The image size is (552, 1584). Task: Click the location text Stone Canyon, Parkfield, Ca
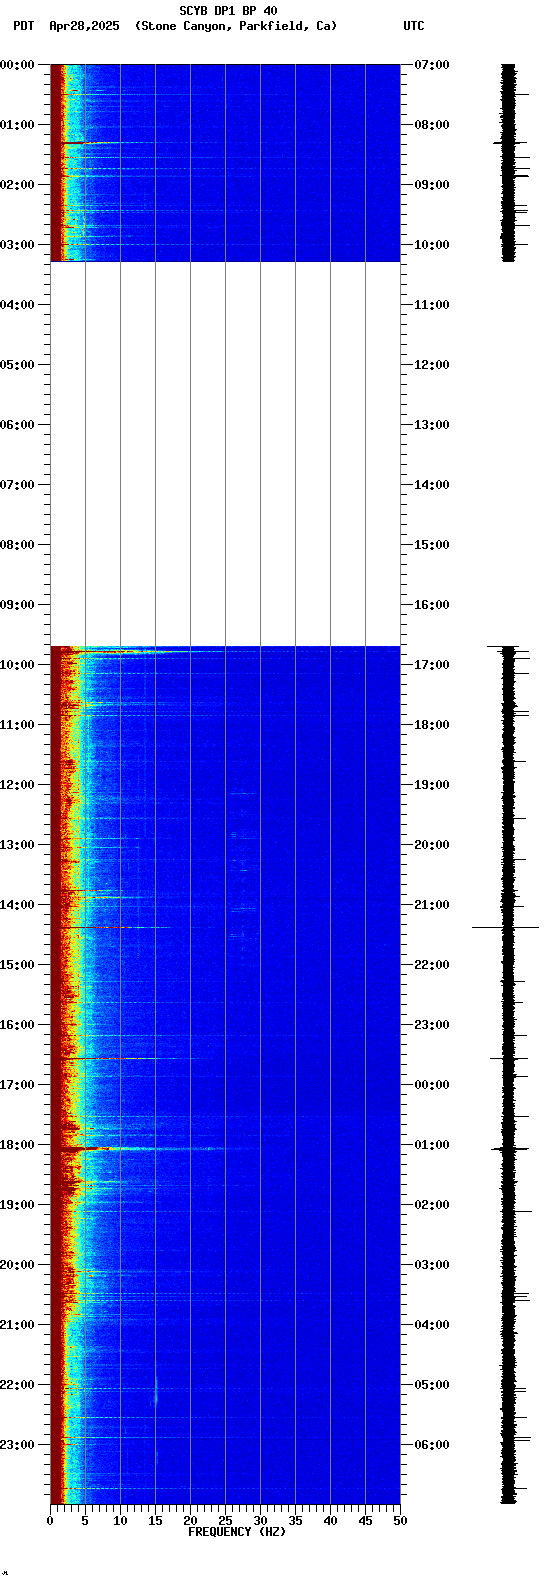236,26
